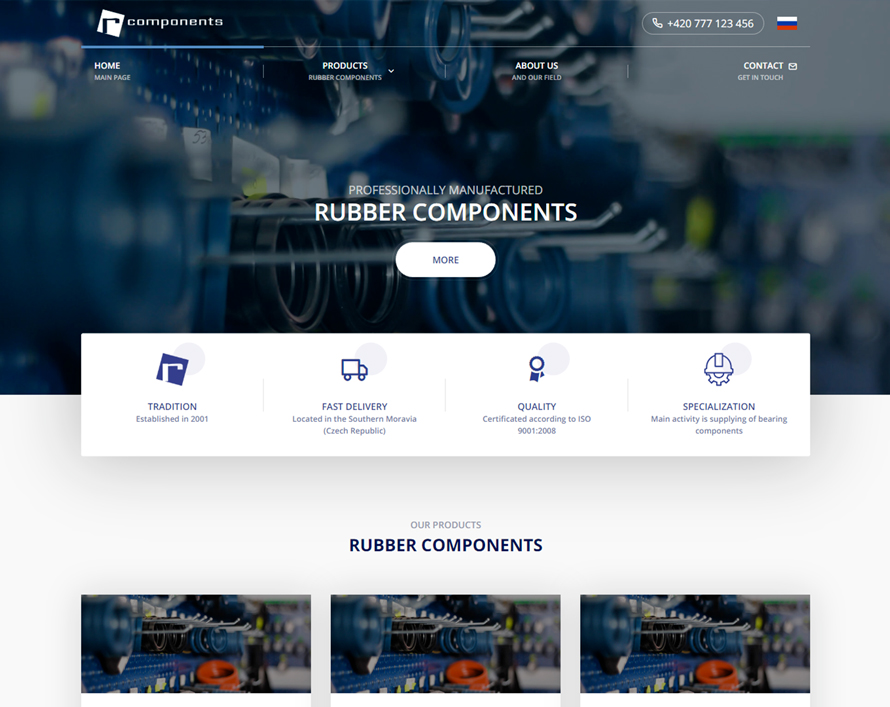Click the Specialization helmet gear icon
Viewport: 890px width, 707px height.
(x=718, y=369)
